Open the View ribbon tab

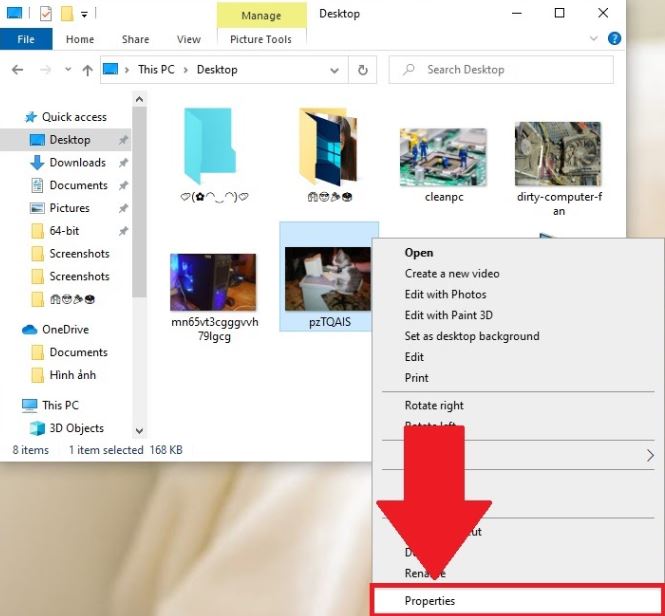tap(188, 39)
